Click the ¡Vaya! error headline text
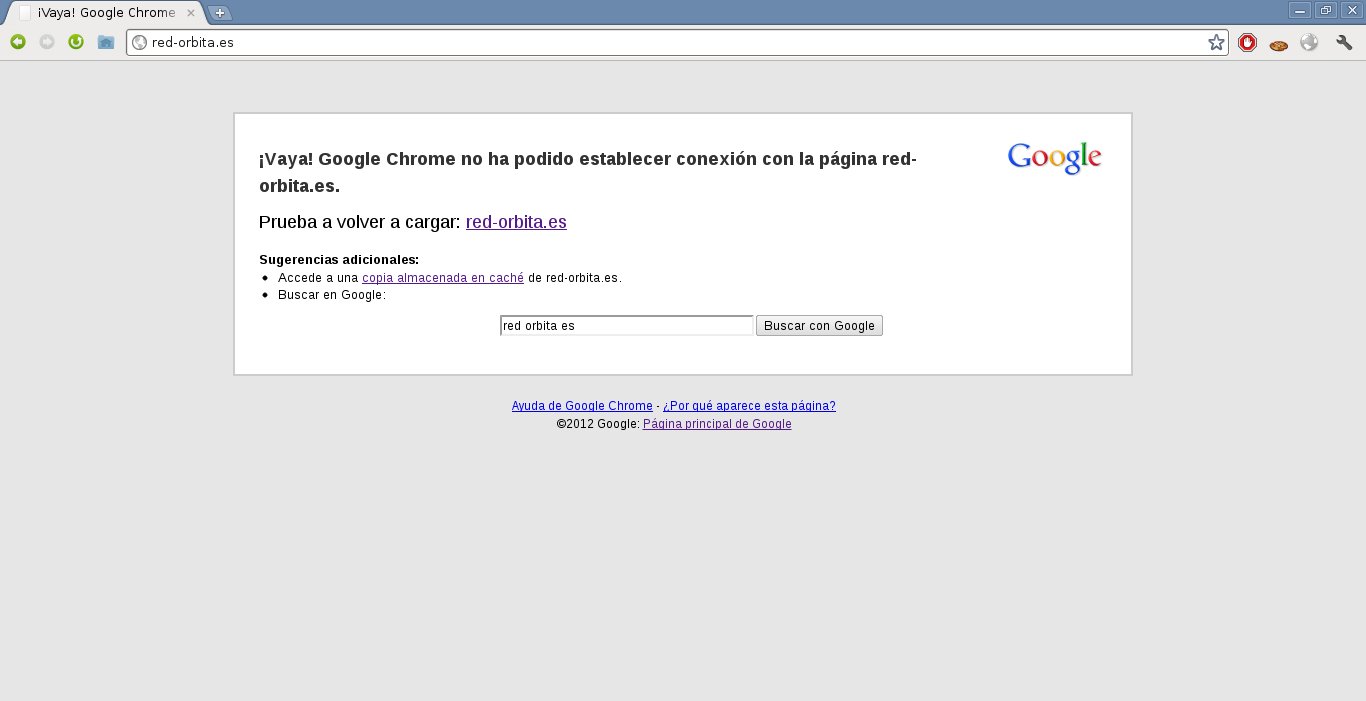Viewport: 1366px width, 701px height. (x=588, y=173)
